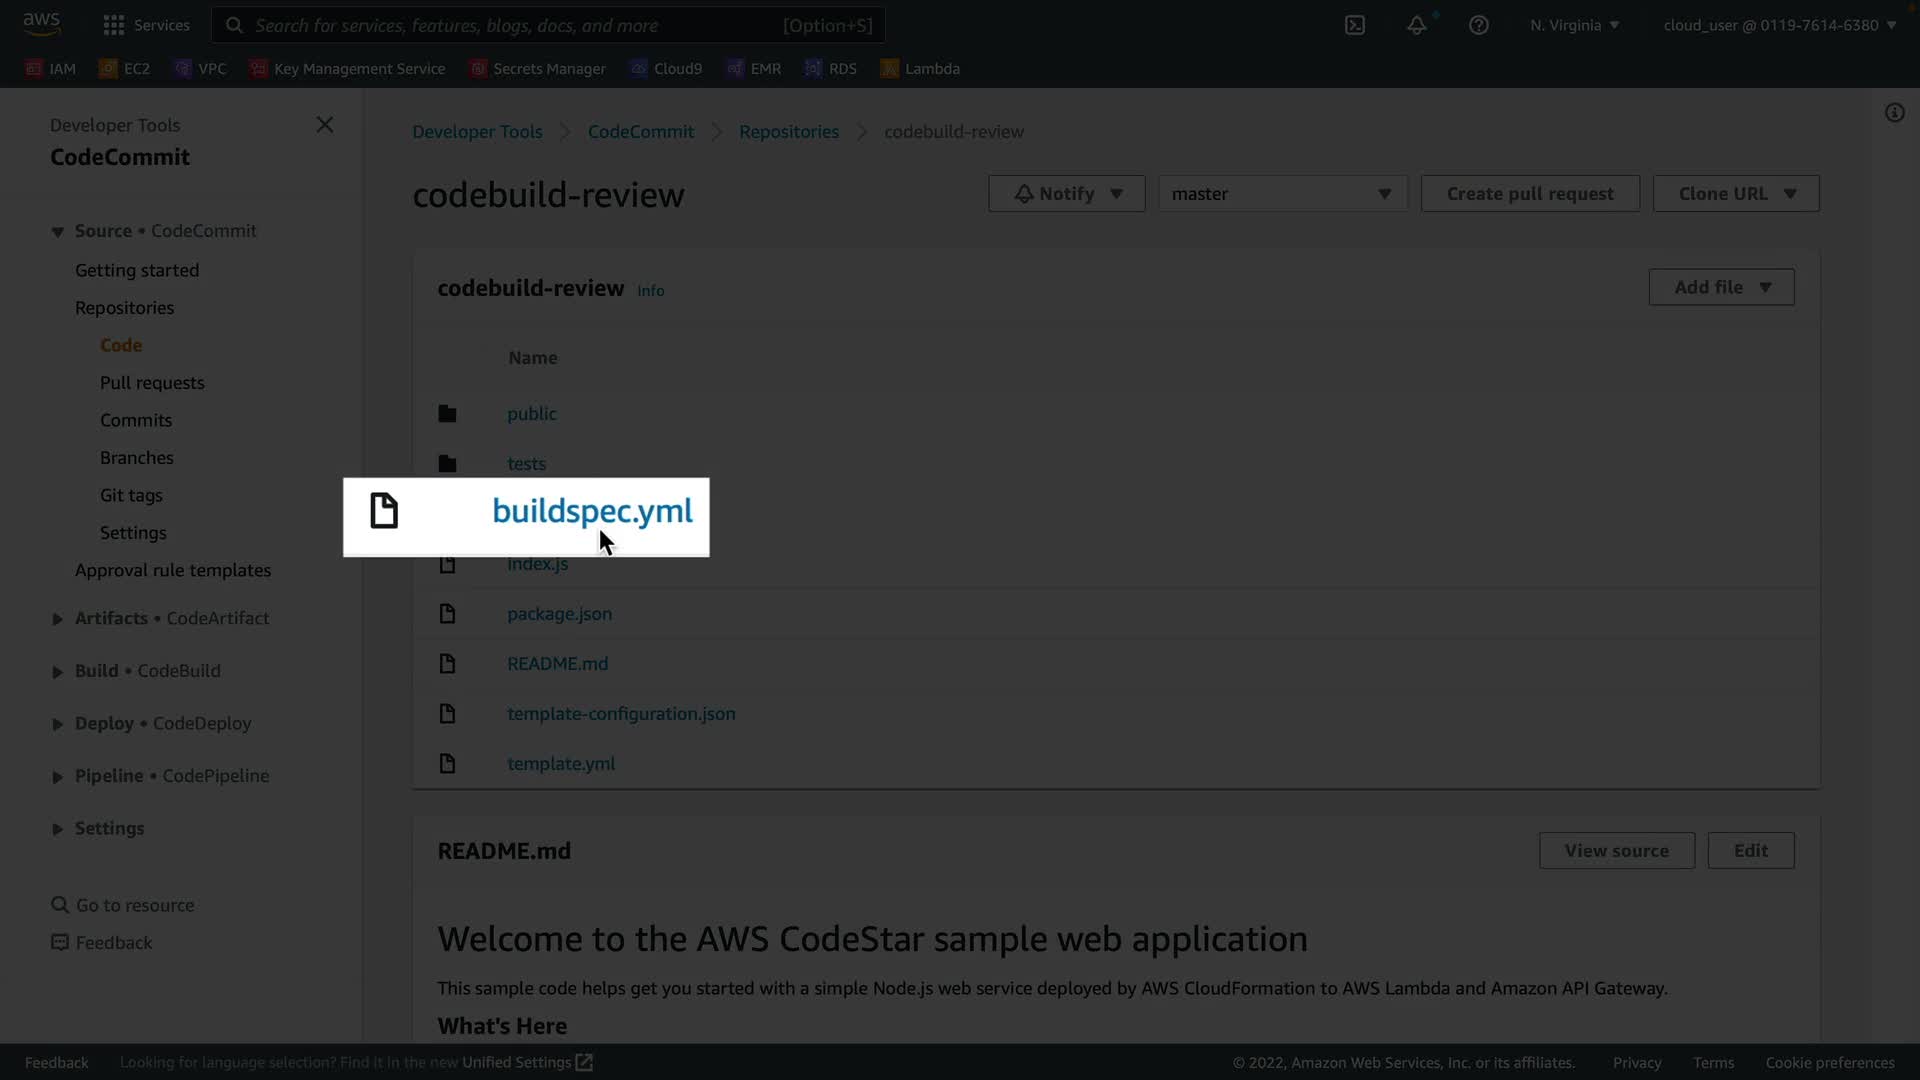
Task: Open the Add file dropdown
Action: (x=1721, y=288)
